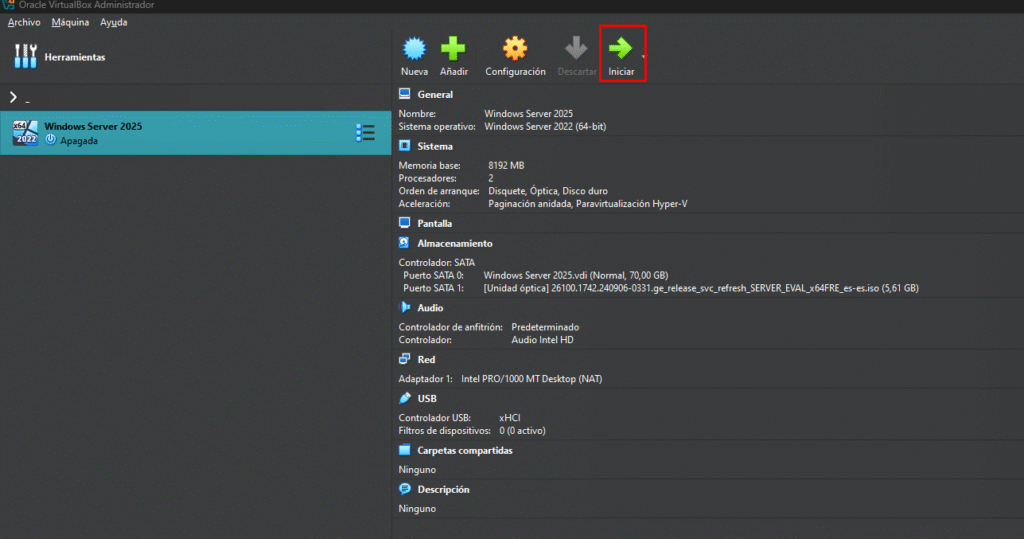Open the Almacenamiento section heading

tap(455, 244)
